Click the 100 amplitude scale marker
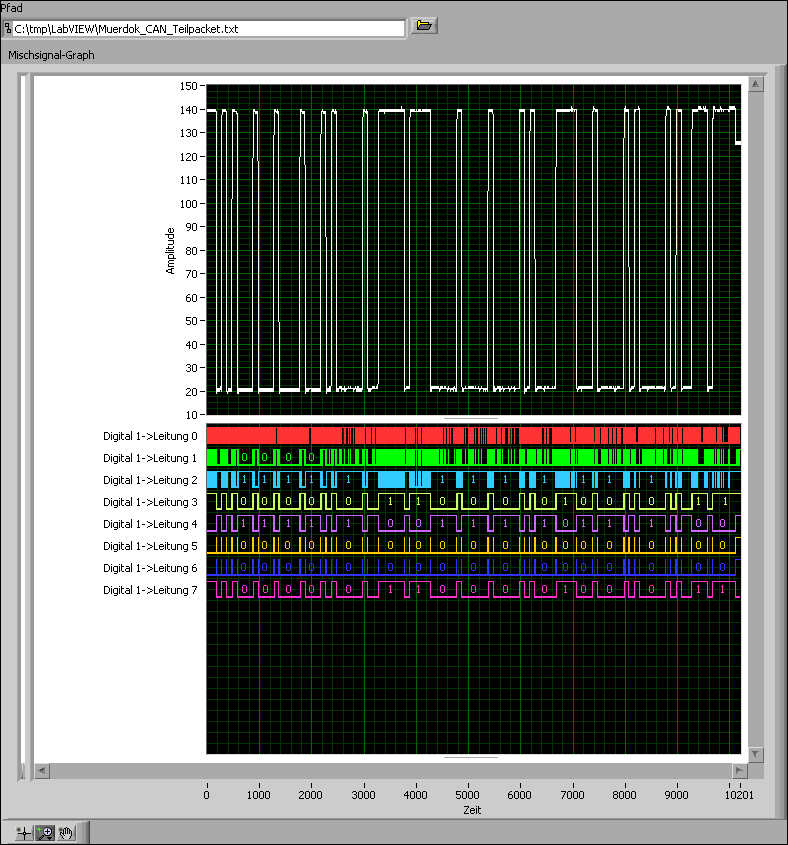Image resolution: width=788 pixels, height=845 pixels. pyautogui.click(x=189, y=204)
